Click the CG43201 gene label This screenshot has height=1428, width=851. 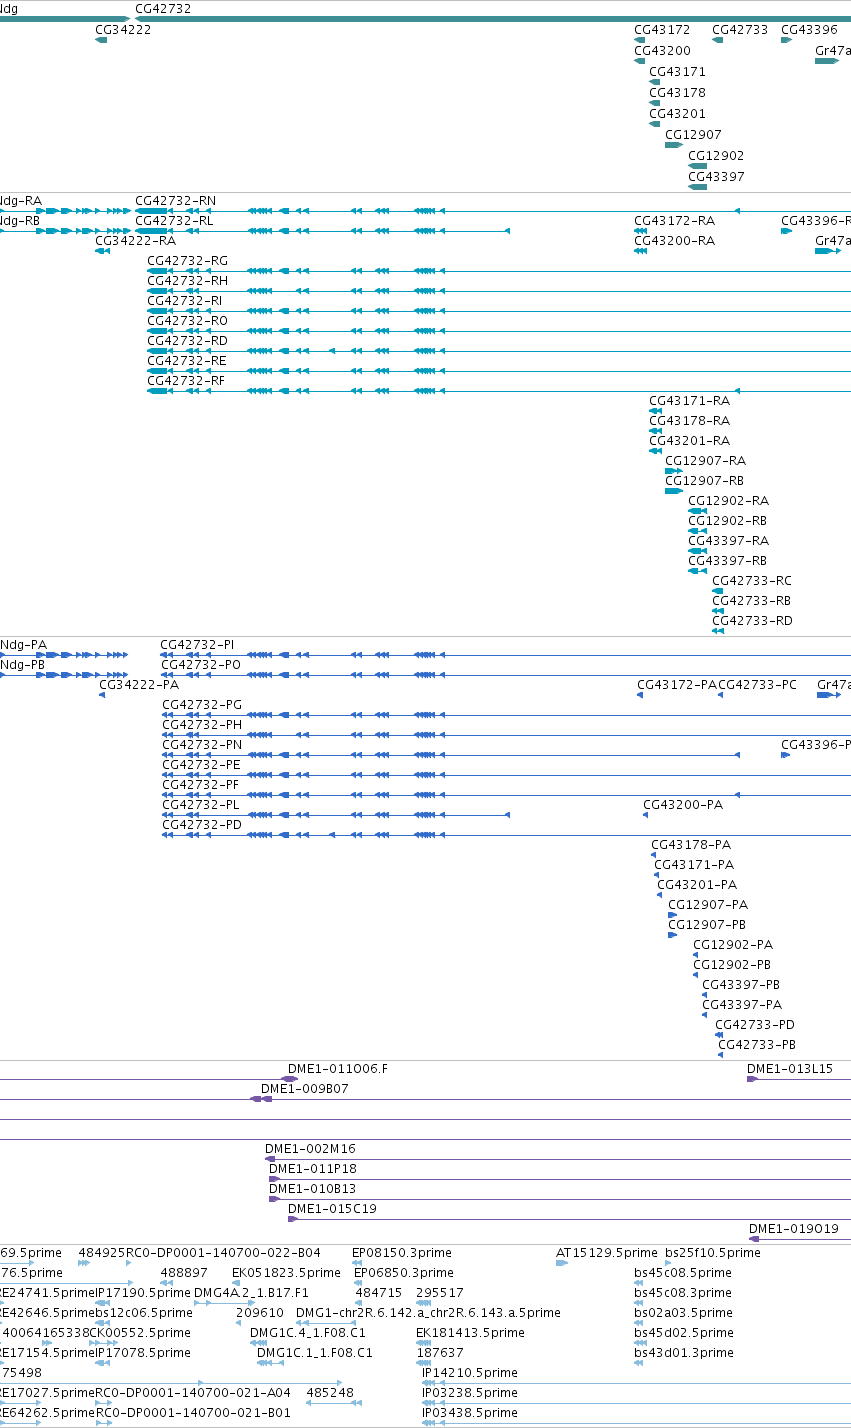point(677,114)
